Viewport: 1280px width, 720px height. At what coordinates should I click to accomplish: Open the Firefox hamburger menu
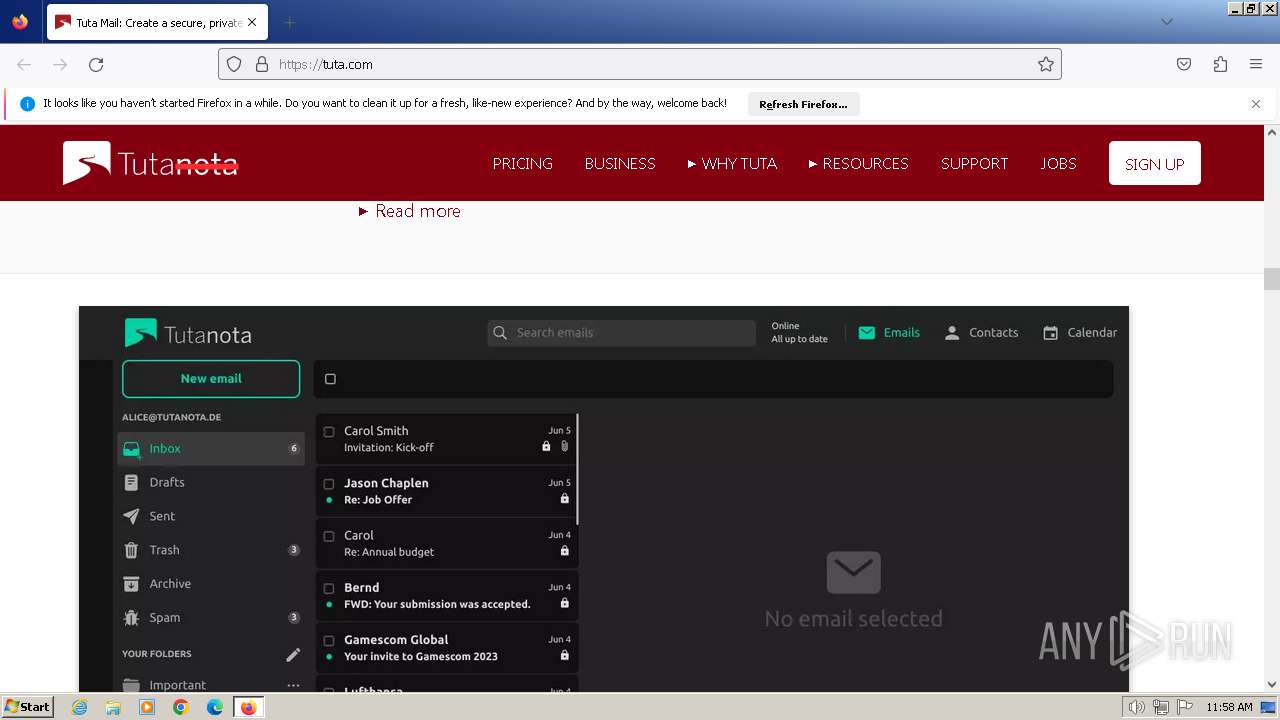[x=1256, y=64]
